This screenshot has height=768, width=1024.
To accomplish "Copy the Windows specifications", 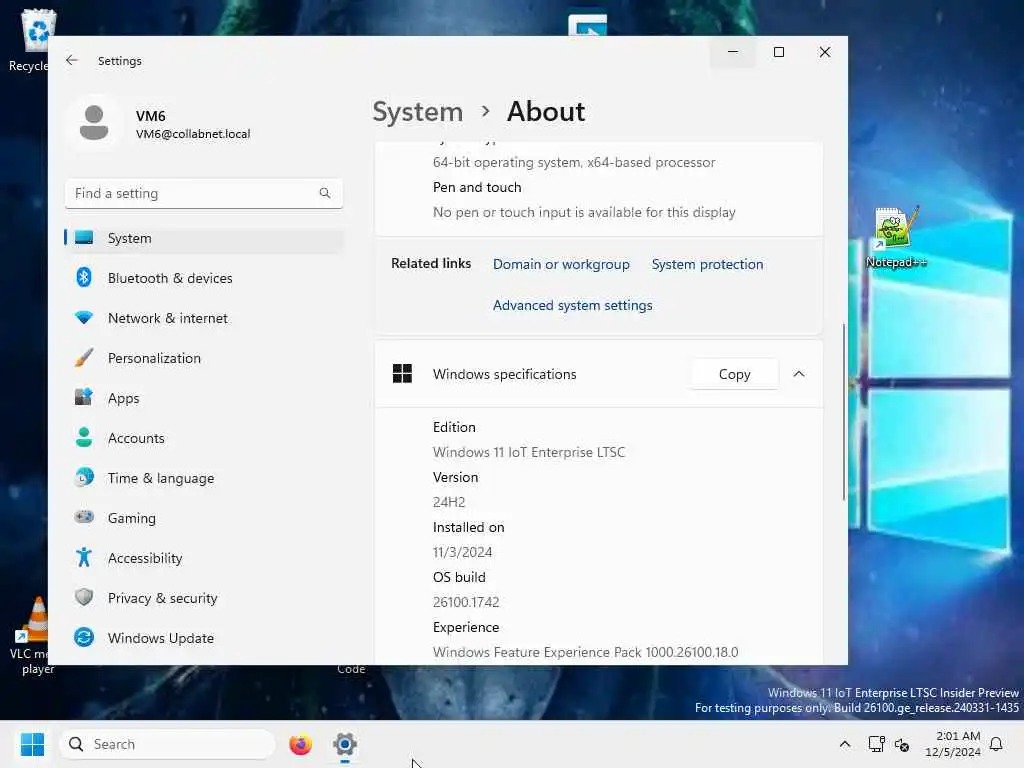I will pyautogui.click(x=734, y=374).
